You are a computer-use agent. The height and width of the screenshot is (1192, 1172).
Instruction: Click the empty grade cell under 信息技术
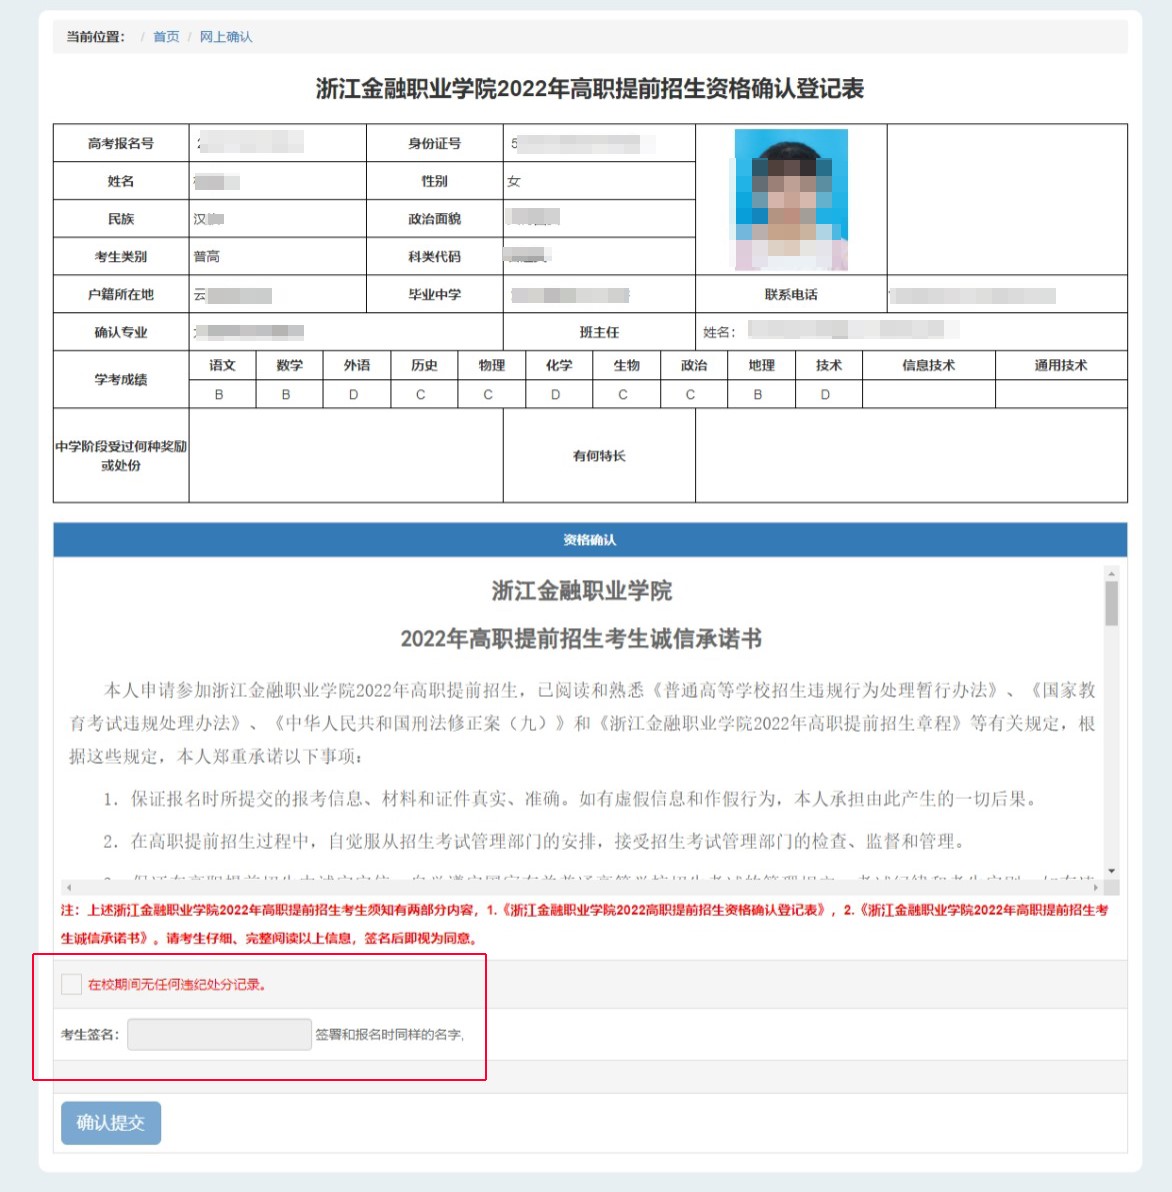928,394
